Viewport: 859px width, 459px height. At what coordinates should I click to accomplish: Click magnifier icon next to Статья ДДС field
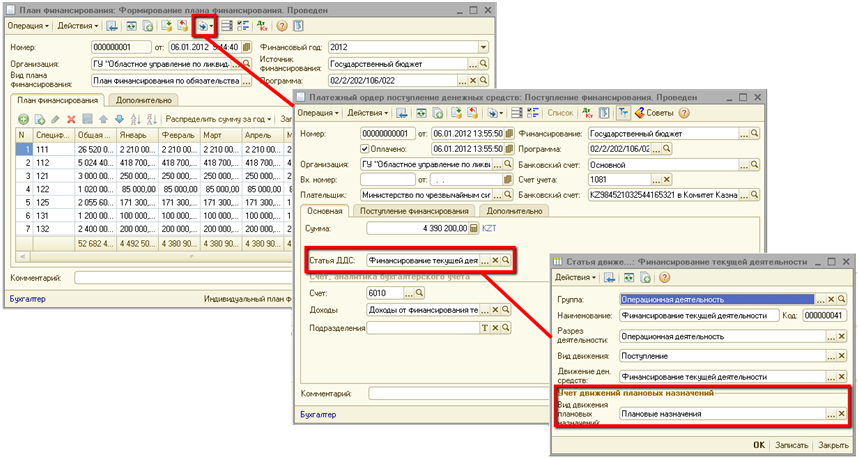pos(507,260)
